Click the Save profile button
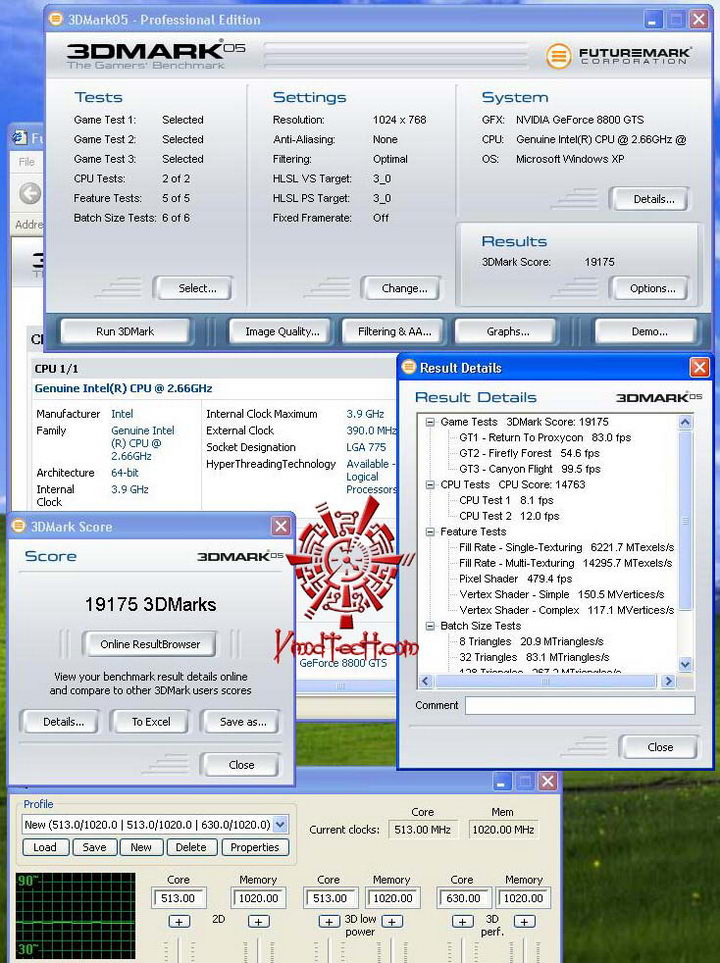This screenshot has height=963, width=720. [94, 847]
